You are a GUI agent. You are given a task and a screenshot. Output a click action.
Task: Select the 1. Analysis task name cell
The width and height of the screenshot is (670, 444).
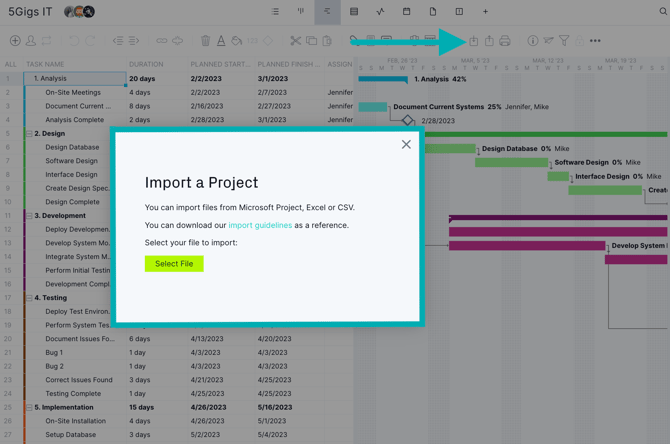pos(75,79)
